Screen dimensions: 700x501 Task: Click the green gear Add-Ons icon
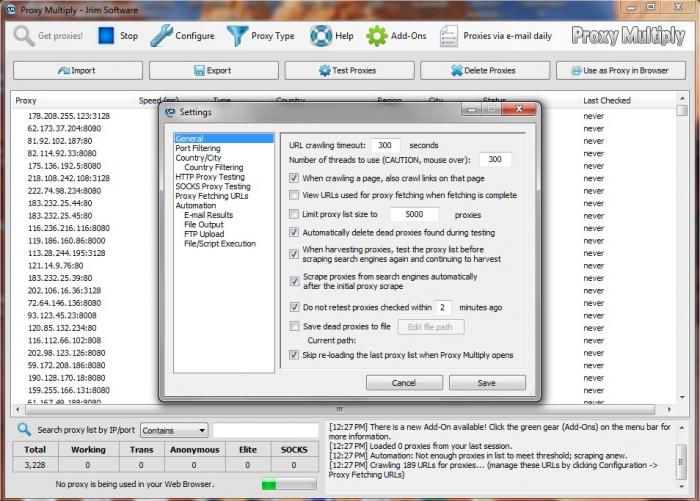[376, 36]
